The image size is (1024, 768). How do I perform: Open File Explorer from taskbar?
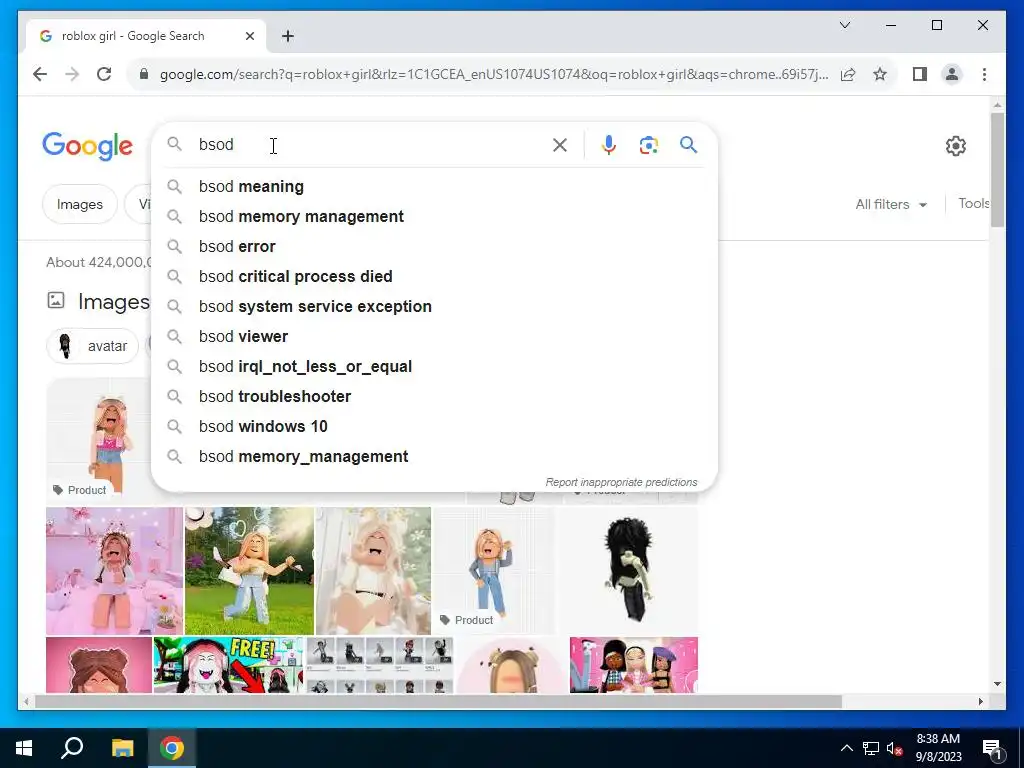pyautogui.click(x=122, y=748)
